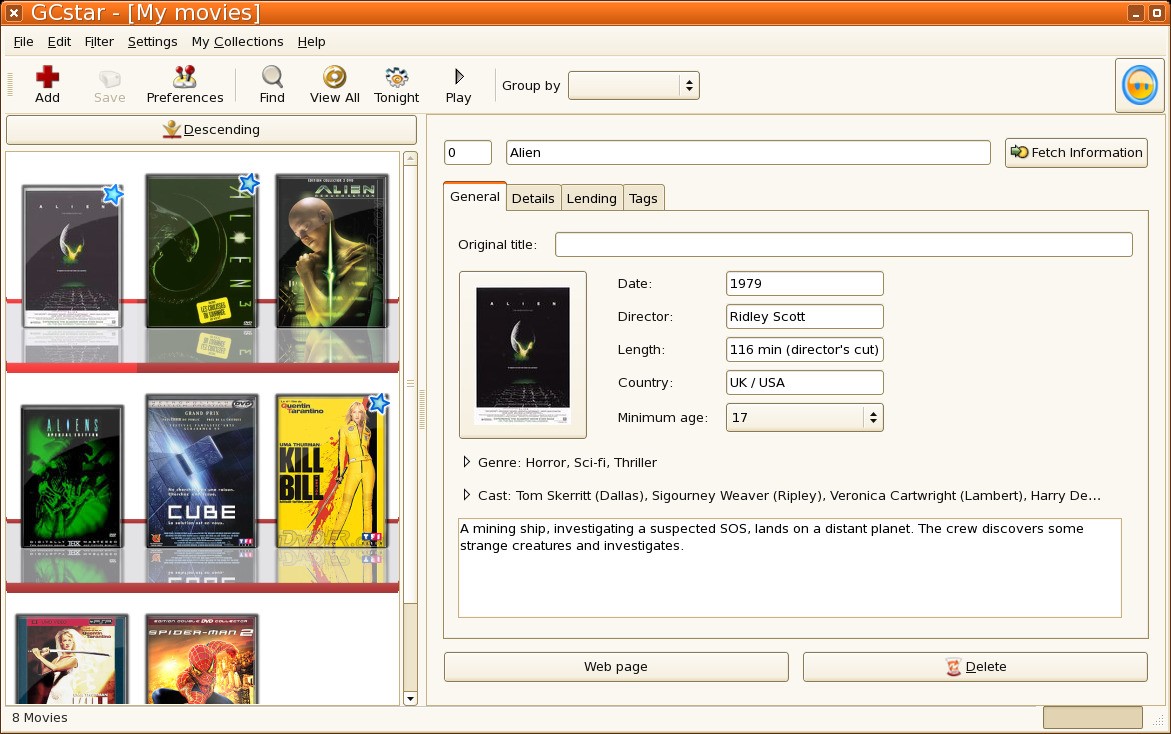
Task: Expand the Cast list triangle
Action: [x=466, y=495]
